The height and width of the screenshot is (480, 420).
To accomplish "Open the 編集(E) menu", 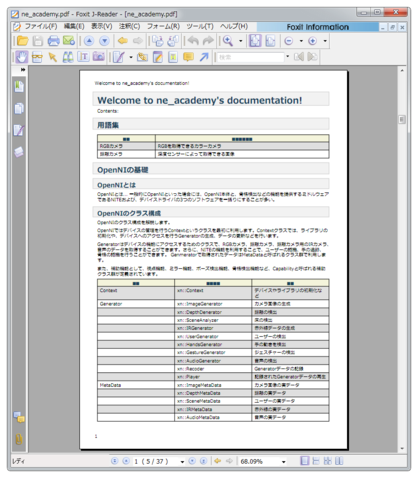I will (x=74, y=26).
